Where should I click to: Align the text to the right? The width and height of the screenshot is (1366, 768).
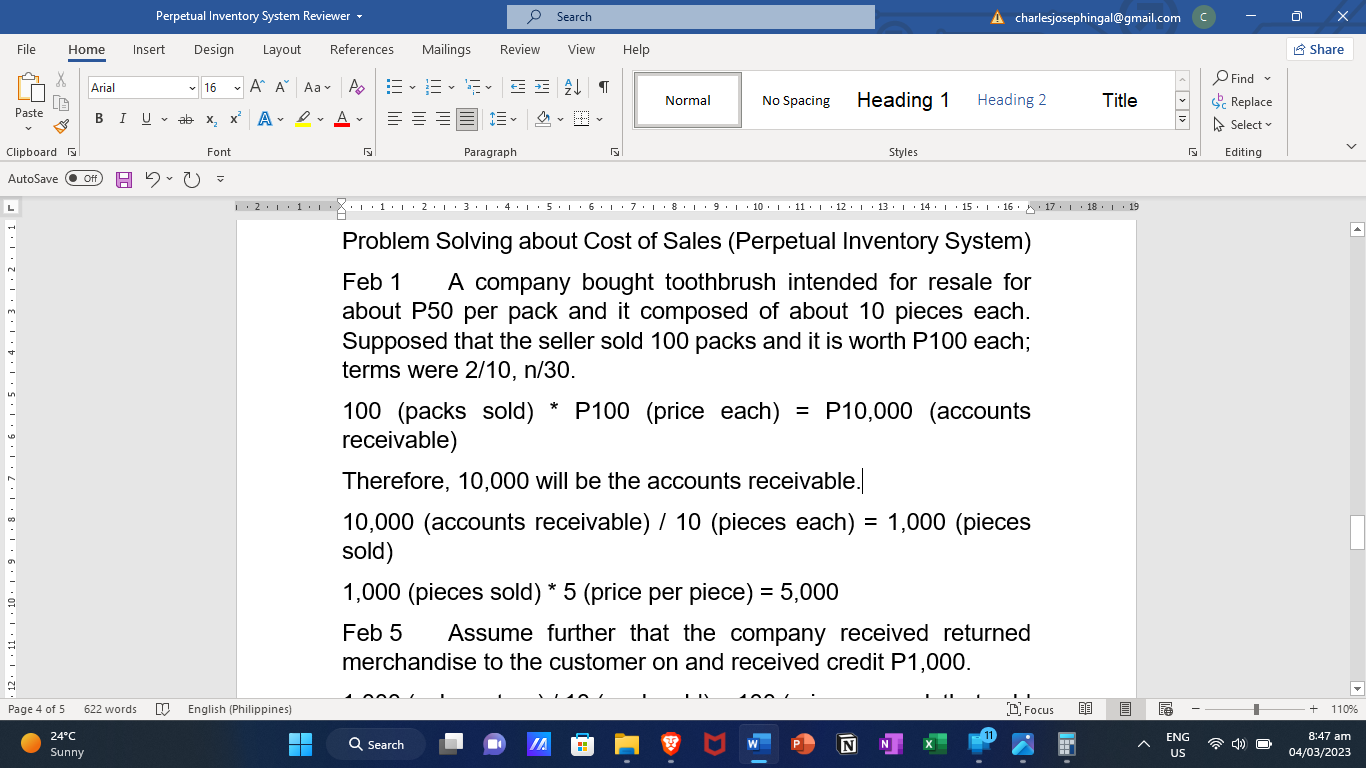point(443,119)
